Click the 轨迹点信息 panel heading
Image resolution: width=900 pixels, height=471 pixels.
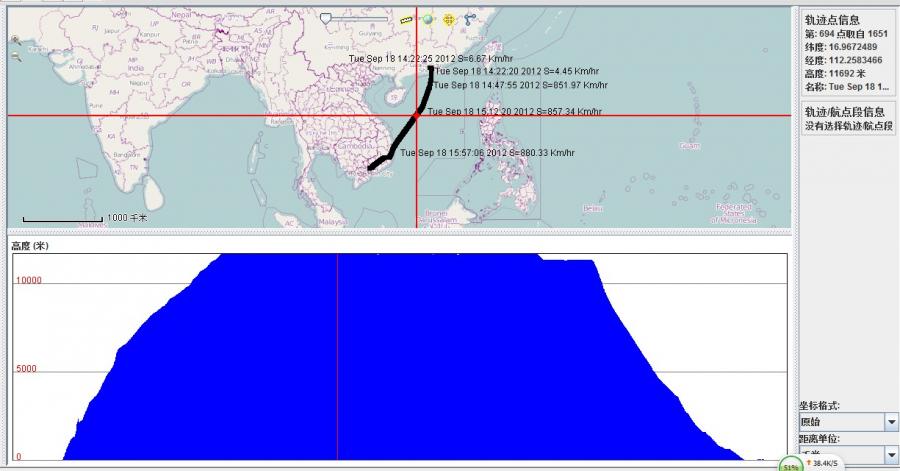pos(832,20)
